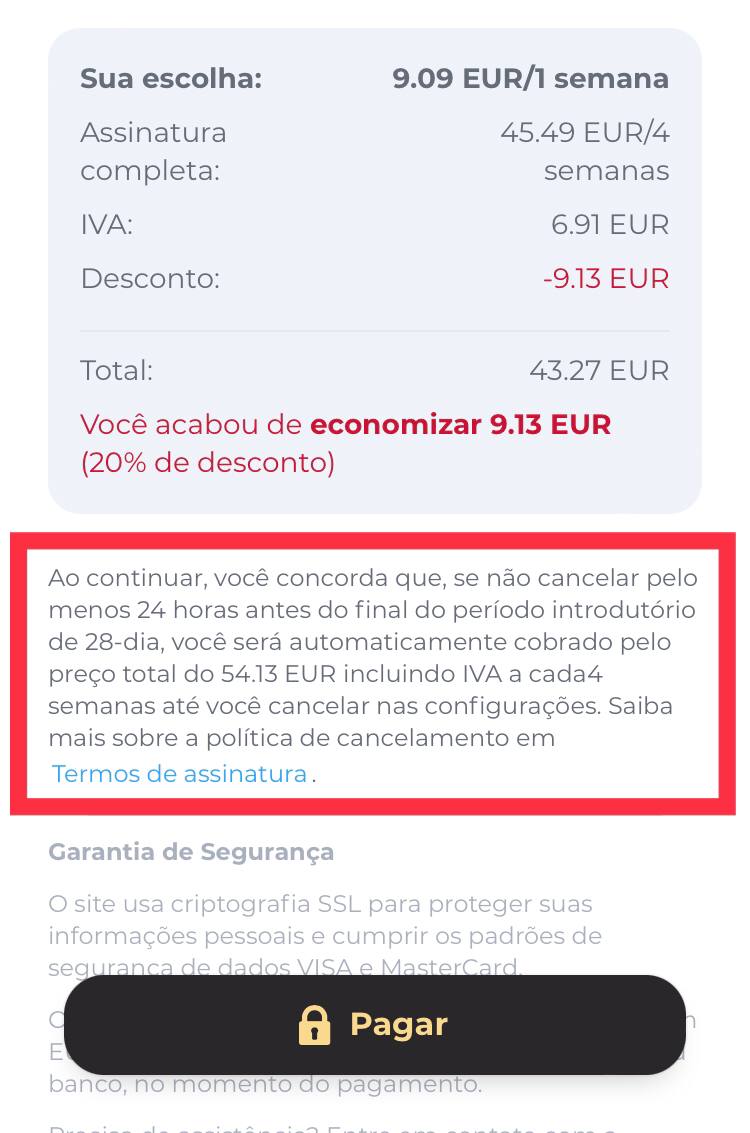Click the 45.49 EUR/4 semanas amount
Screen dimensions: 750x1133
coord(585,152)
